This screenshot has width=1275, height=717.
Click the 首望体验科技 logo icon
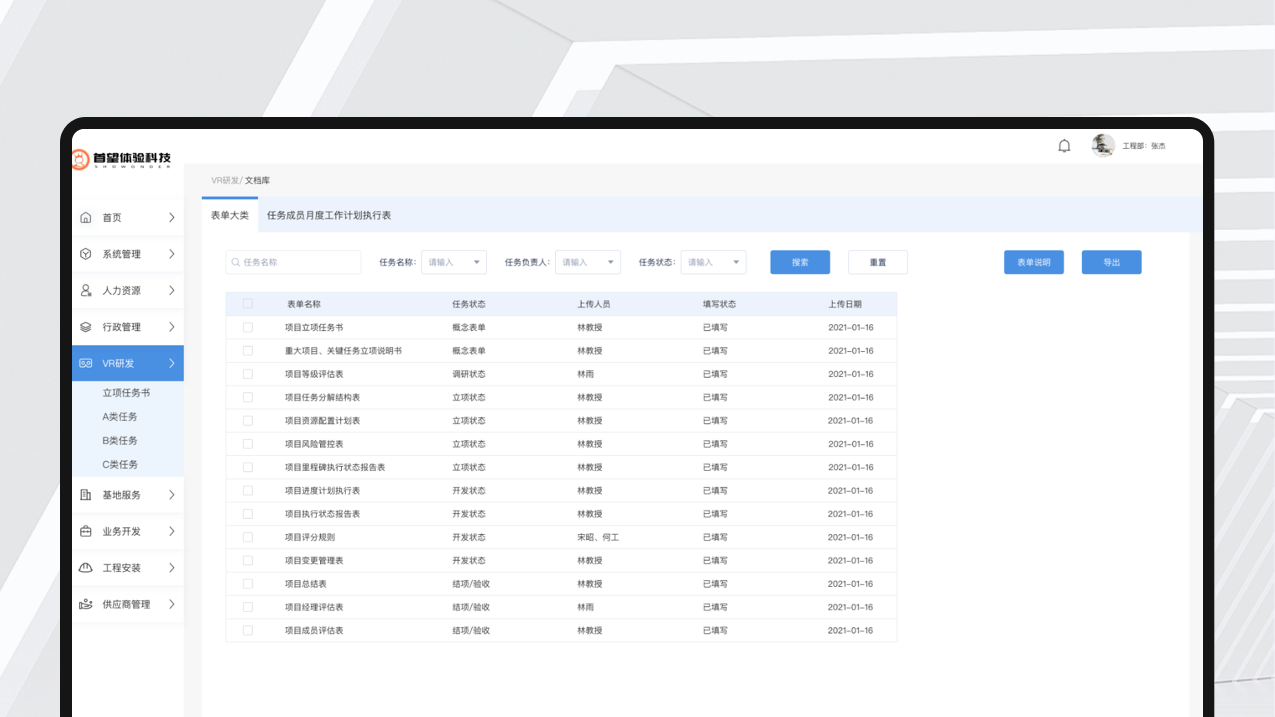(80, 159)
